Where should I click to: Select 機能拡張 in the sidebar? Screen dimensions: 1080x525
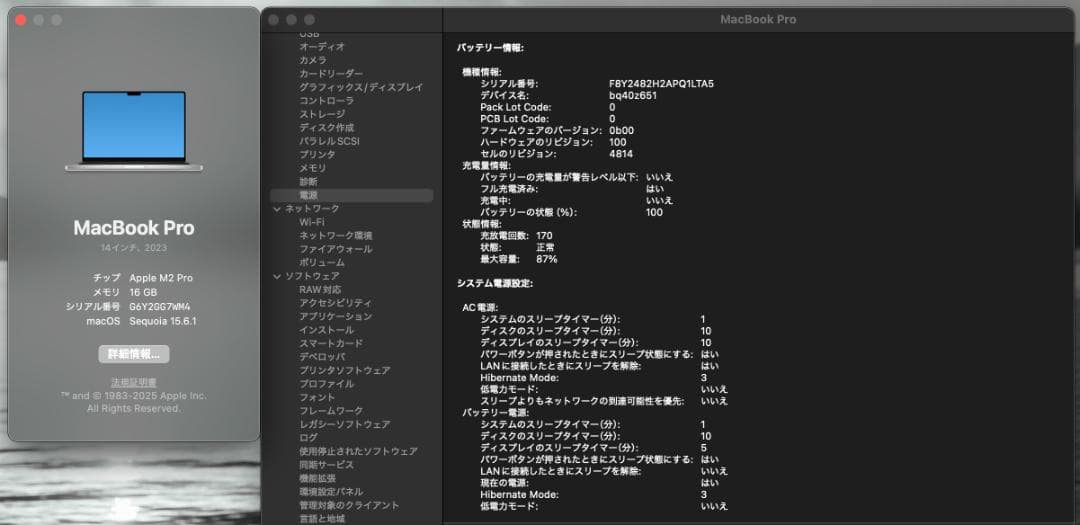tap(318, 478)
